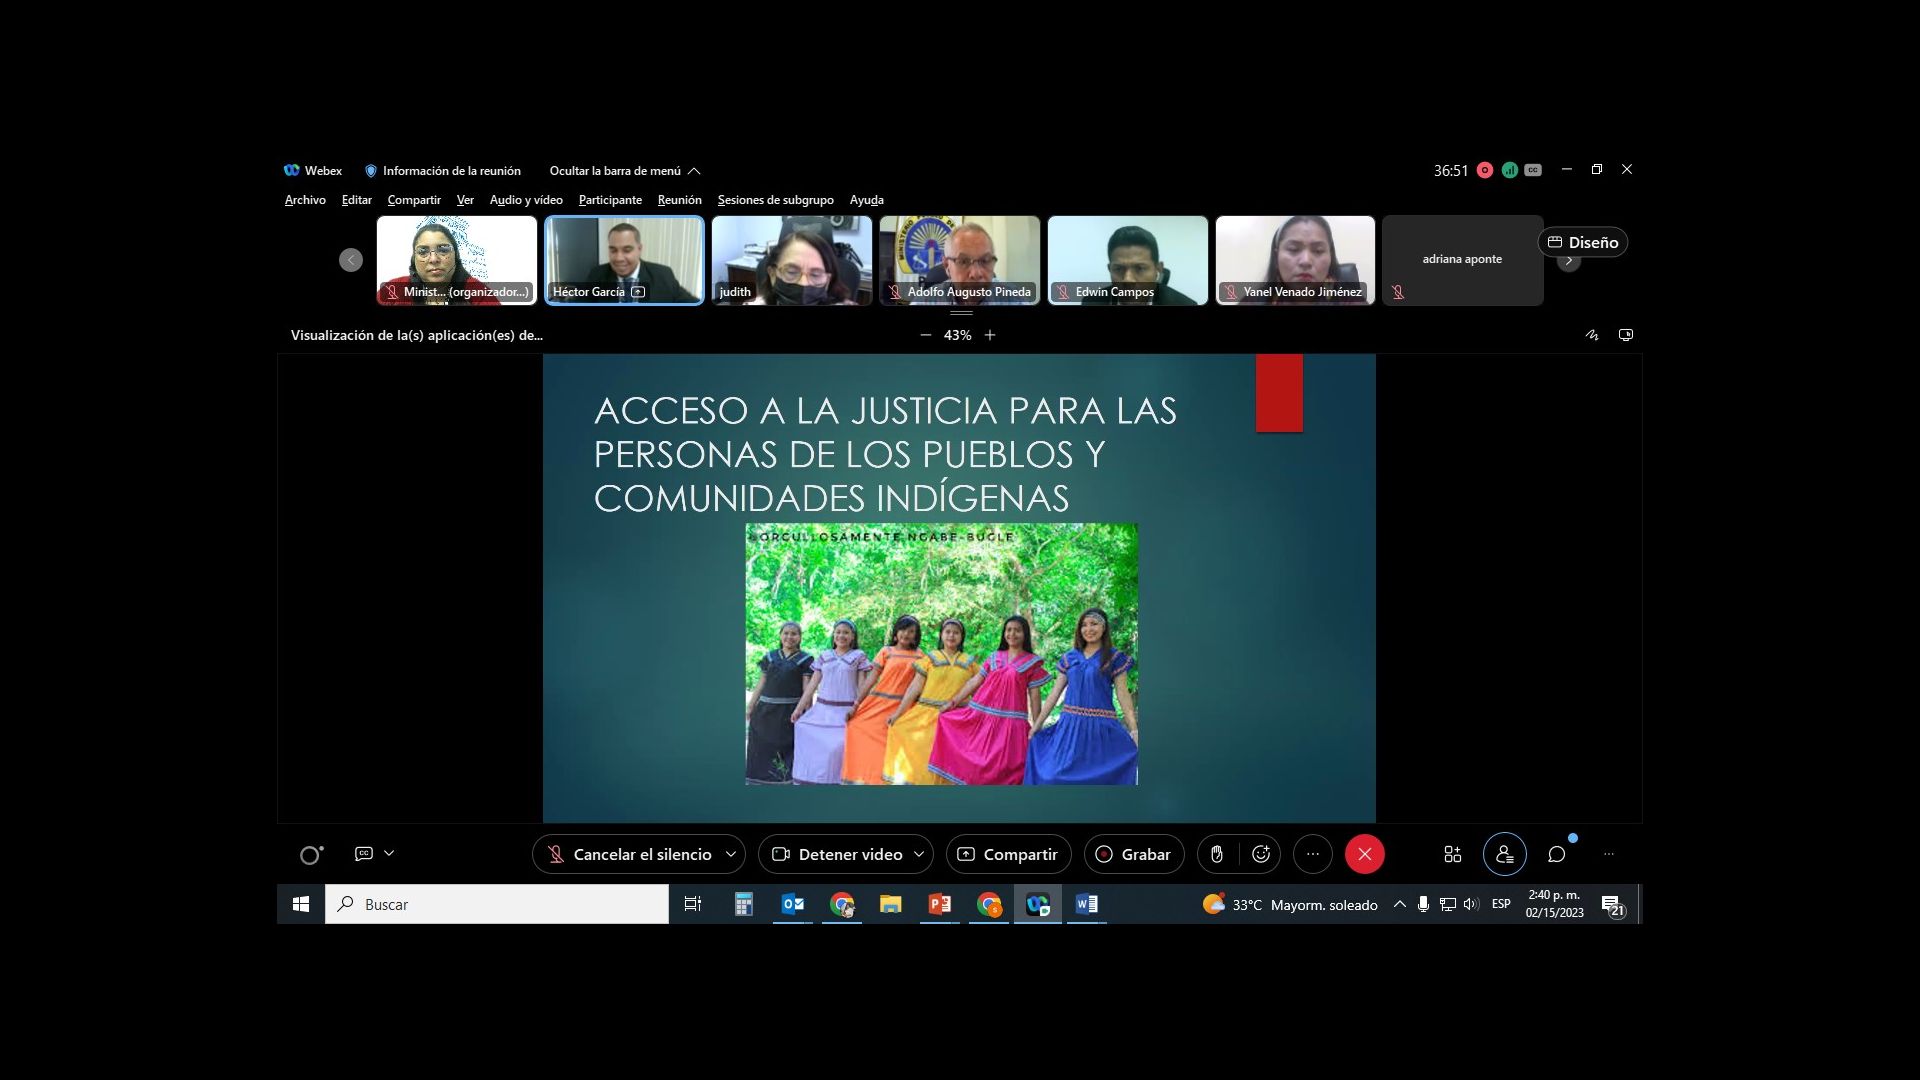Open Sesiones de subgrupo menu
Screen dimensions: 1920x1080
[x=775, y=200]
